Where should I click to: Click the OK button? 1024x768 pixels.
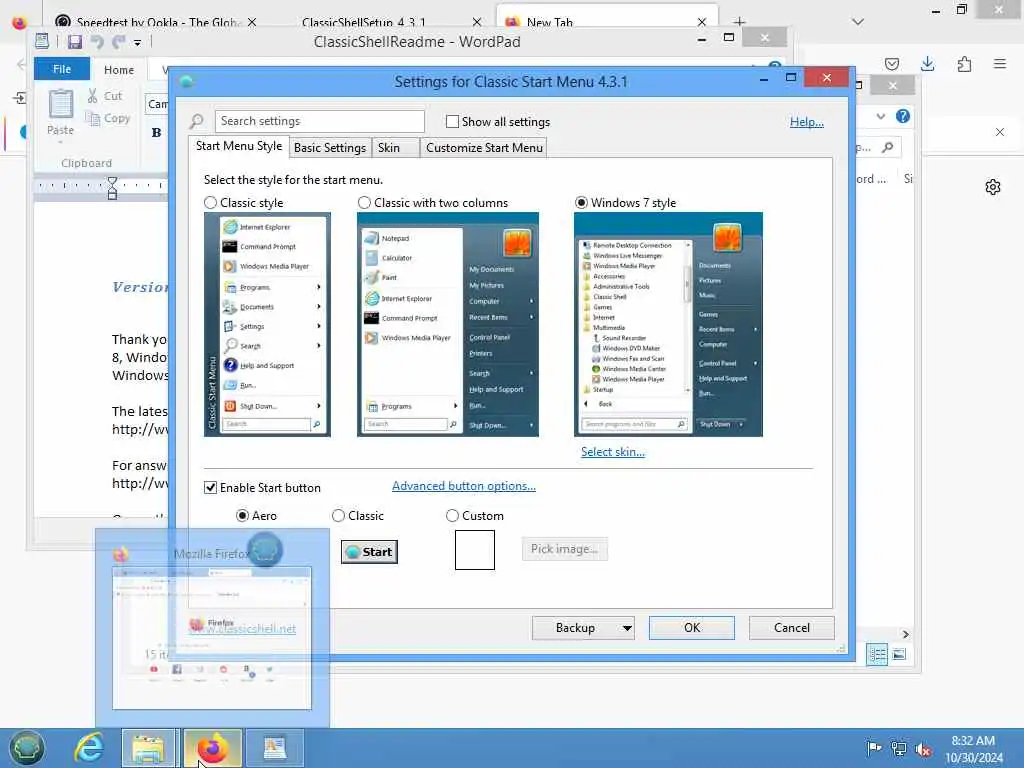pos(692,628)
